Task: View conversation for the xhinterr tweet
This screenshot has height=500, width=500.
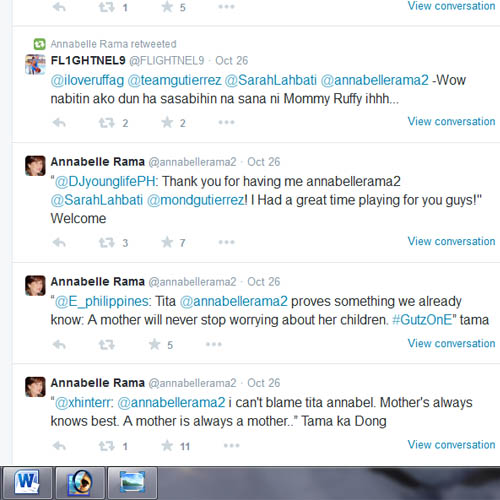Action: tap(451, 444)
